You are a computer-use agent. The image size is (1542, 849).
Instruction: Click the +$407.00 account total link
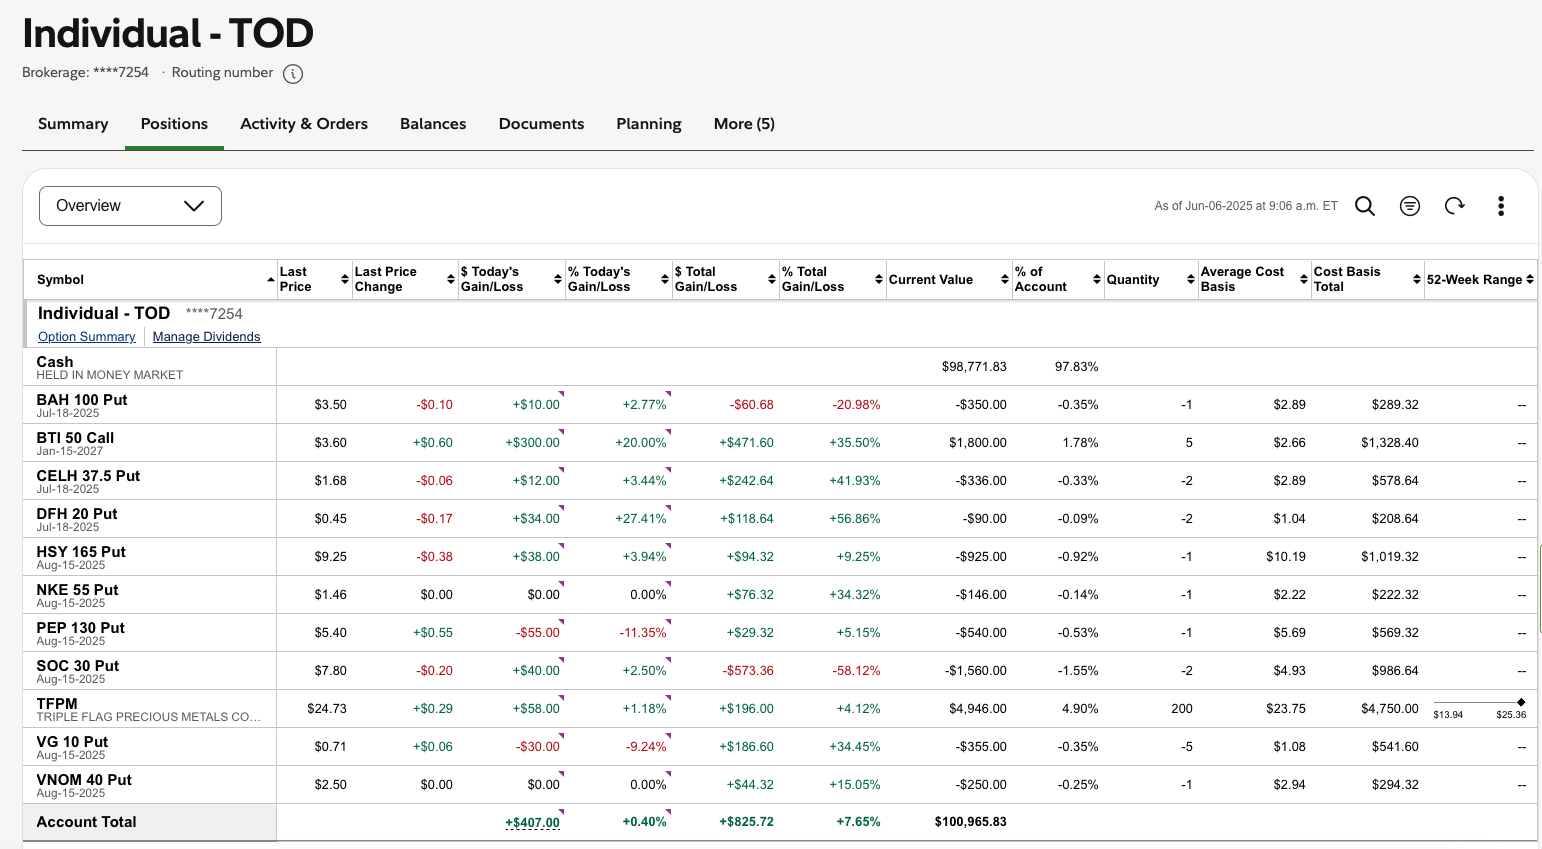point(533,823)
